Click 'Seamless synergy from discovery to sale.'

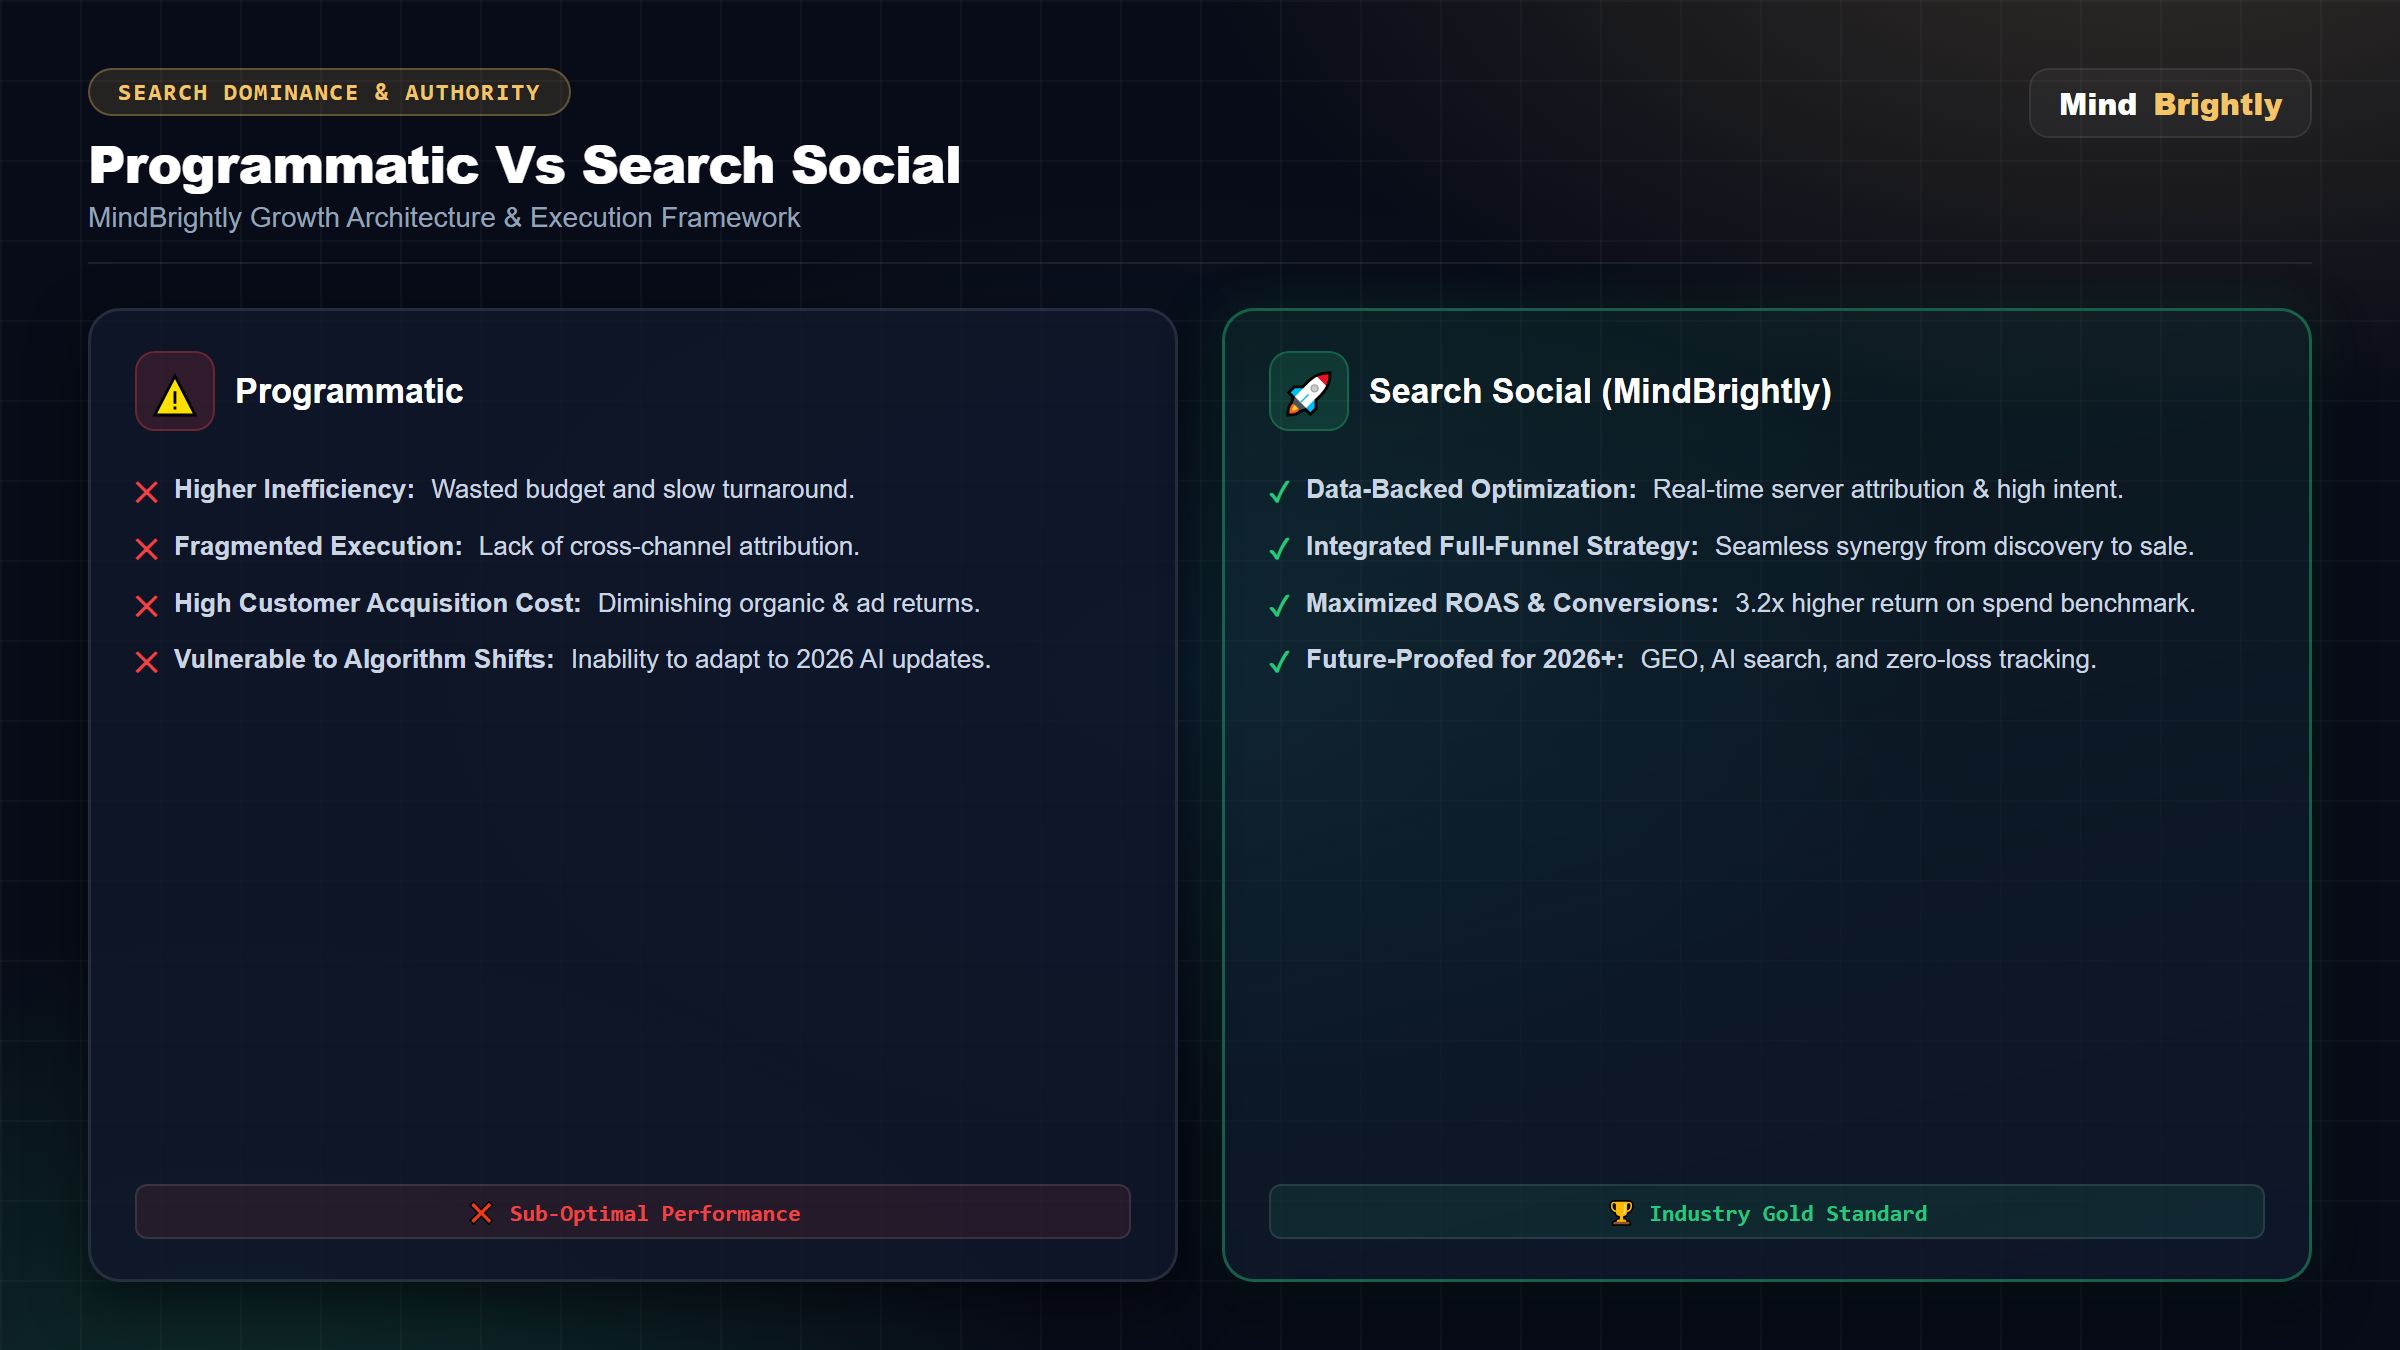(1955, 546)
